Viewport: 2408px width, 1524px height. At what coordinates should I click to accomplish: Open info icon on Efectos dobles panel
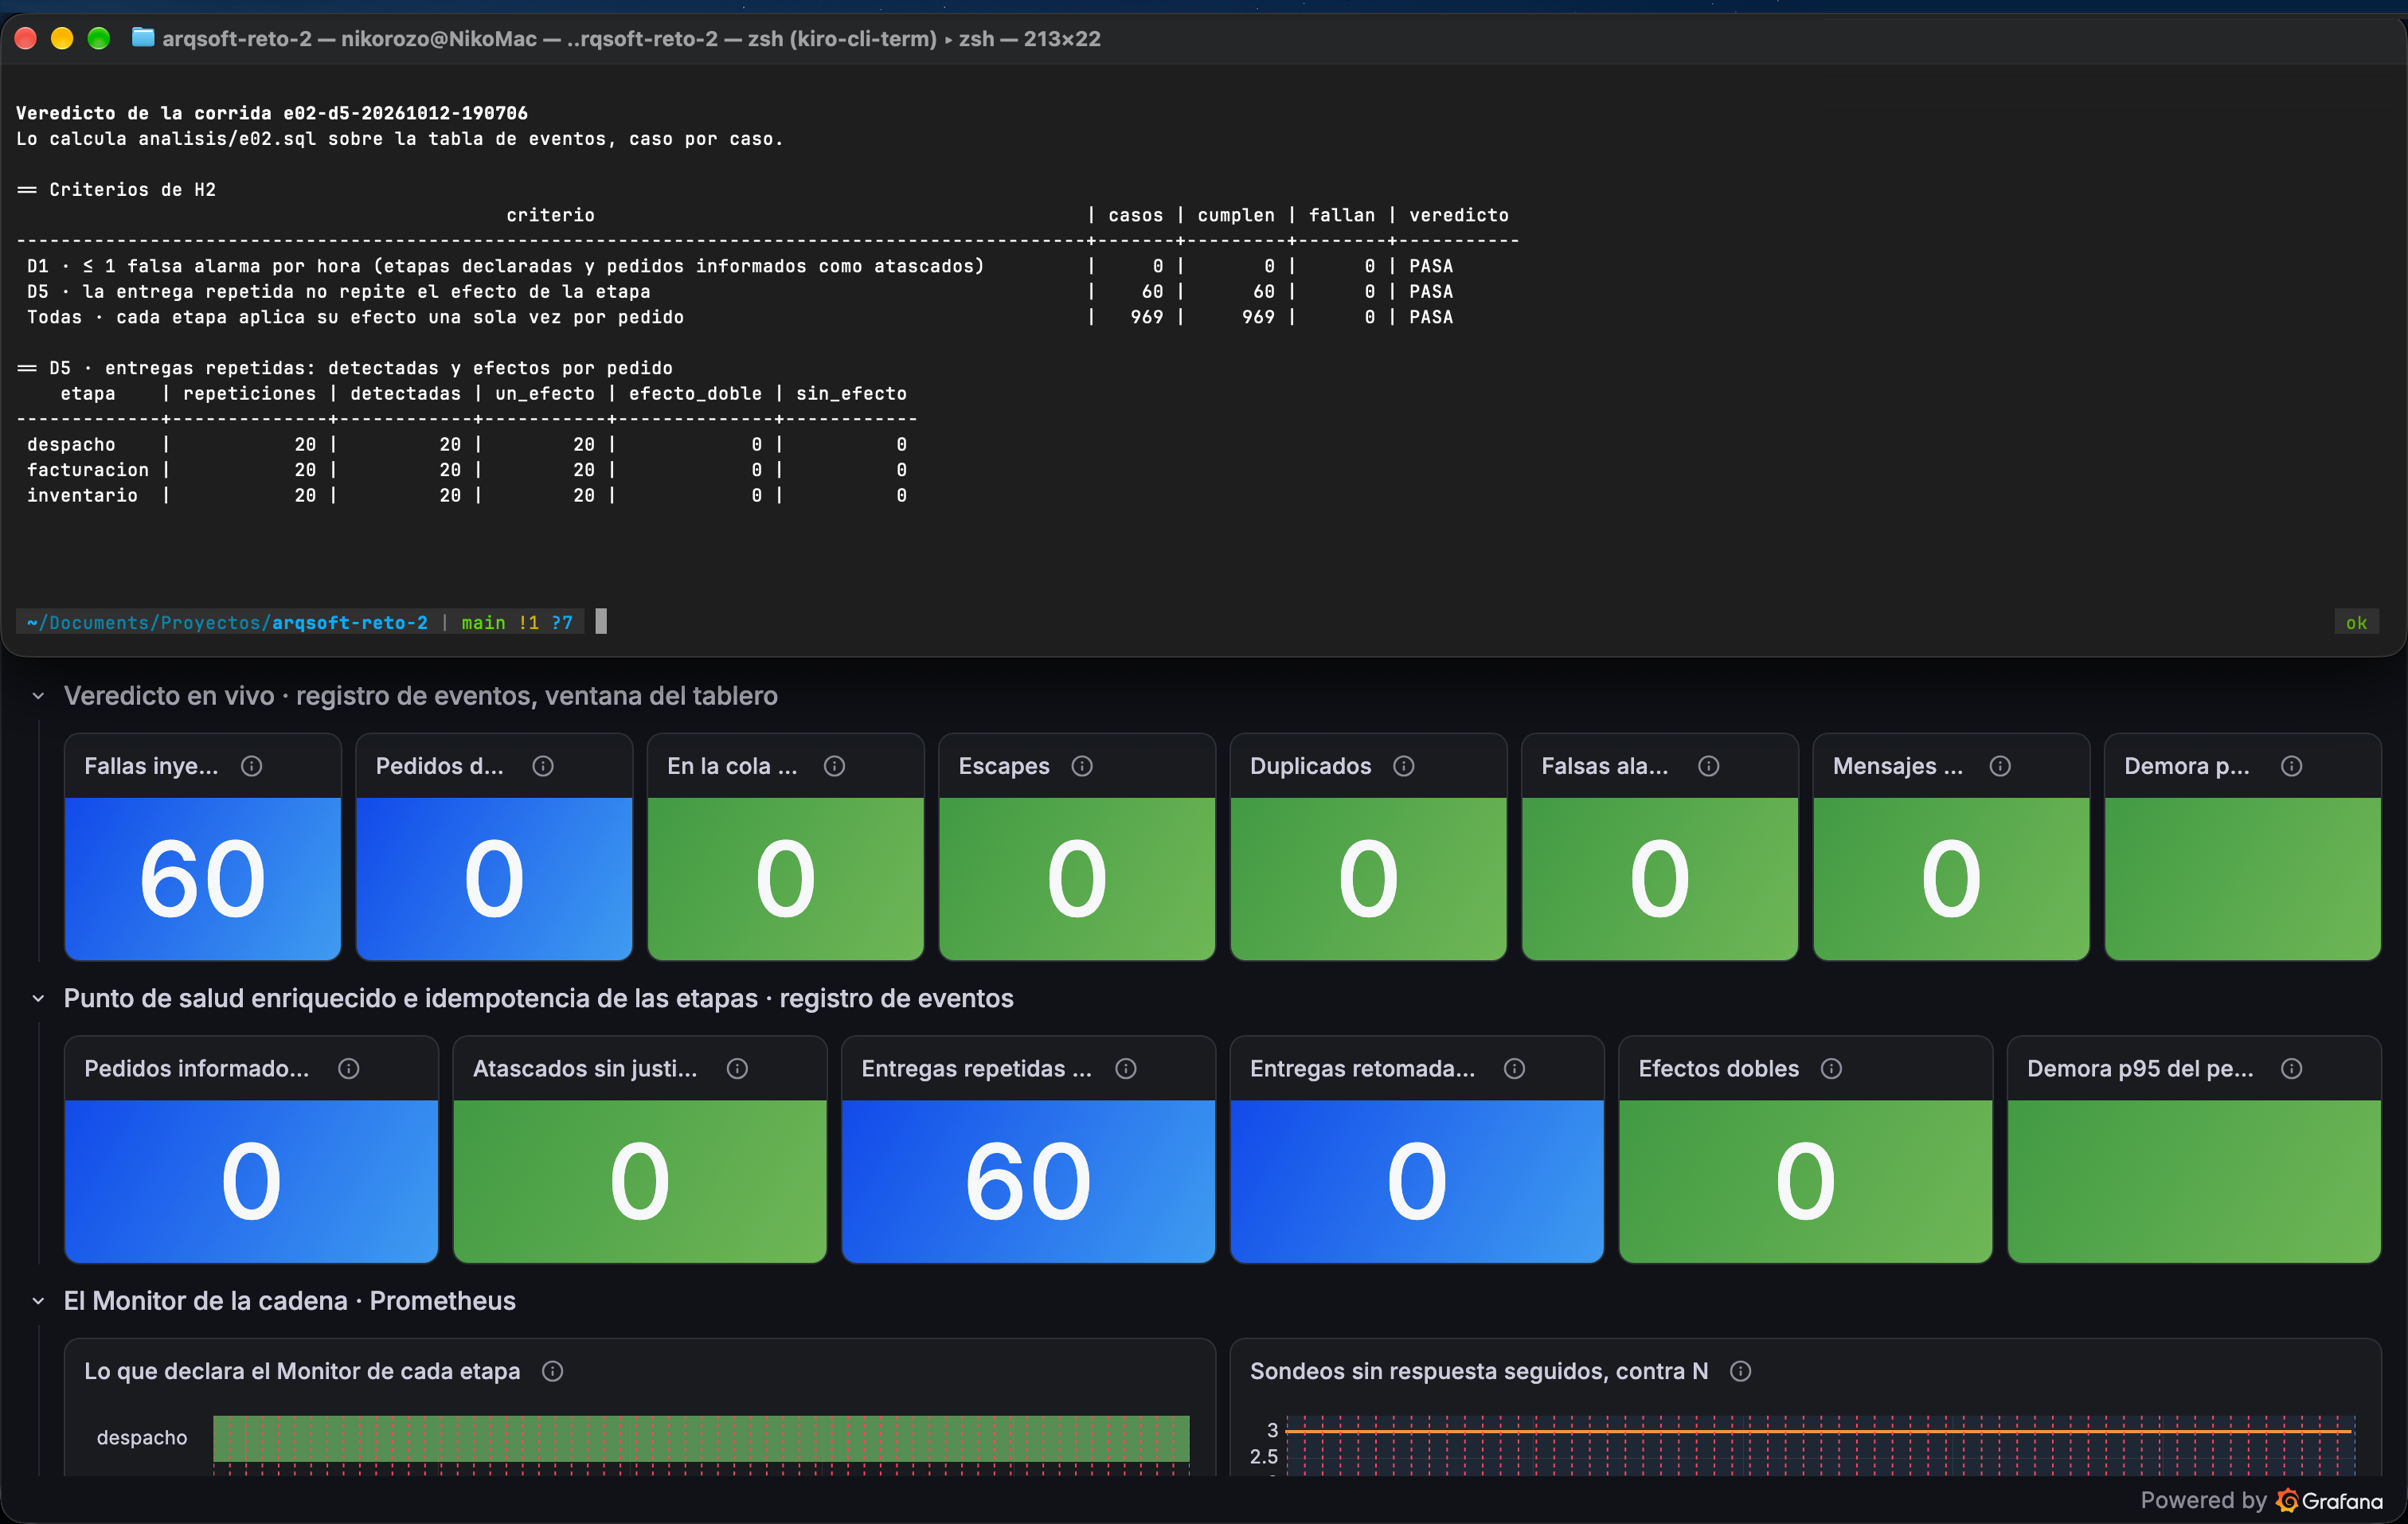click(x=1832, y=1069)
